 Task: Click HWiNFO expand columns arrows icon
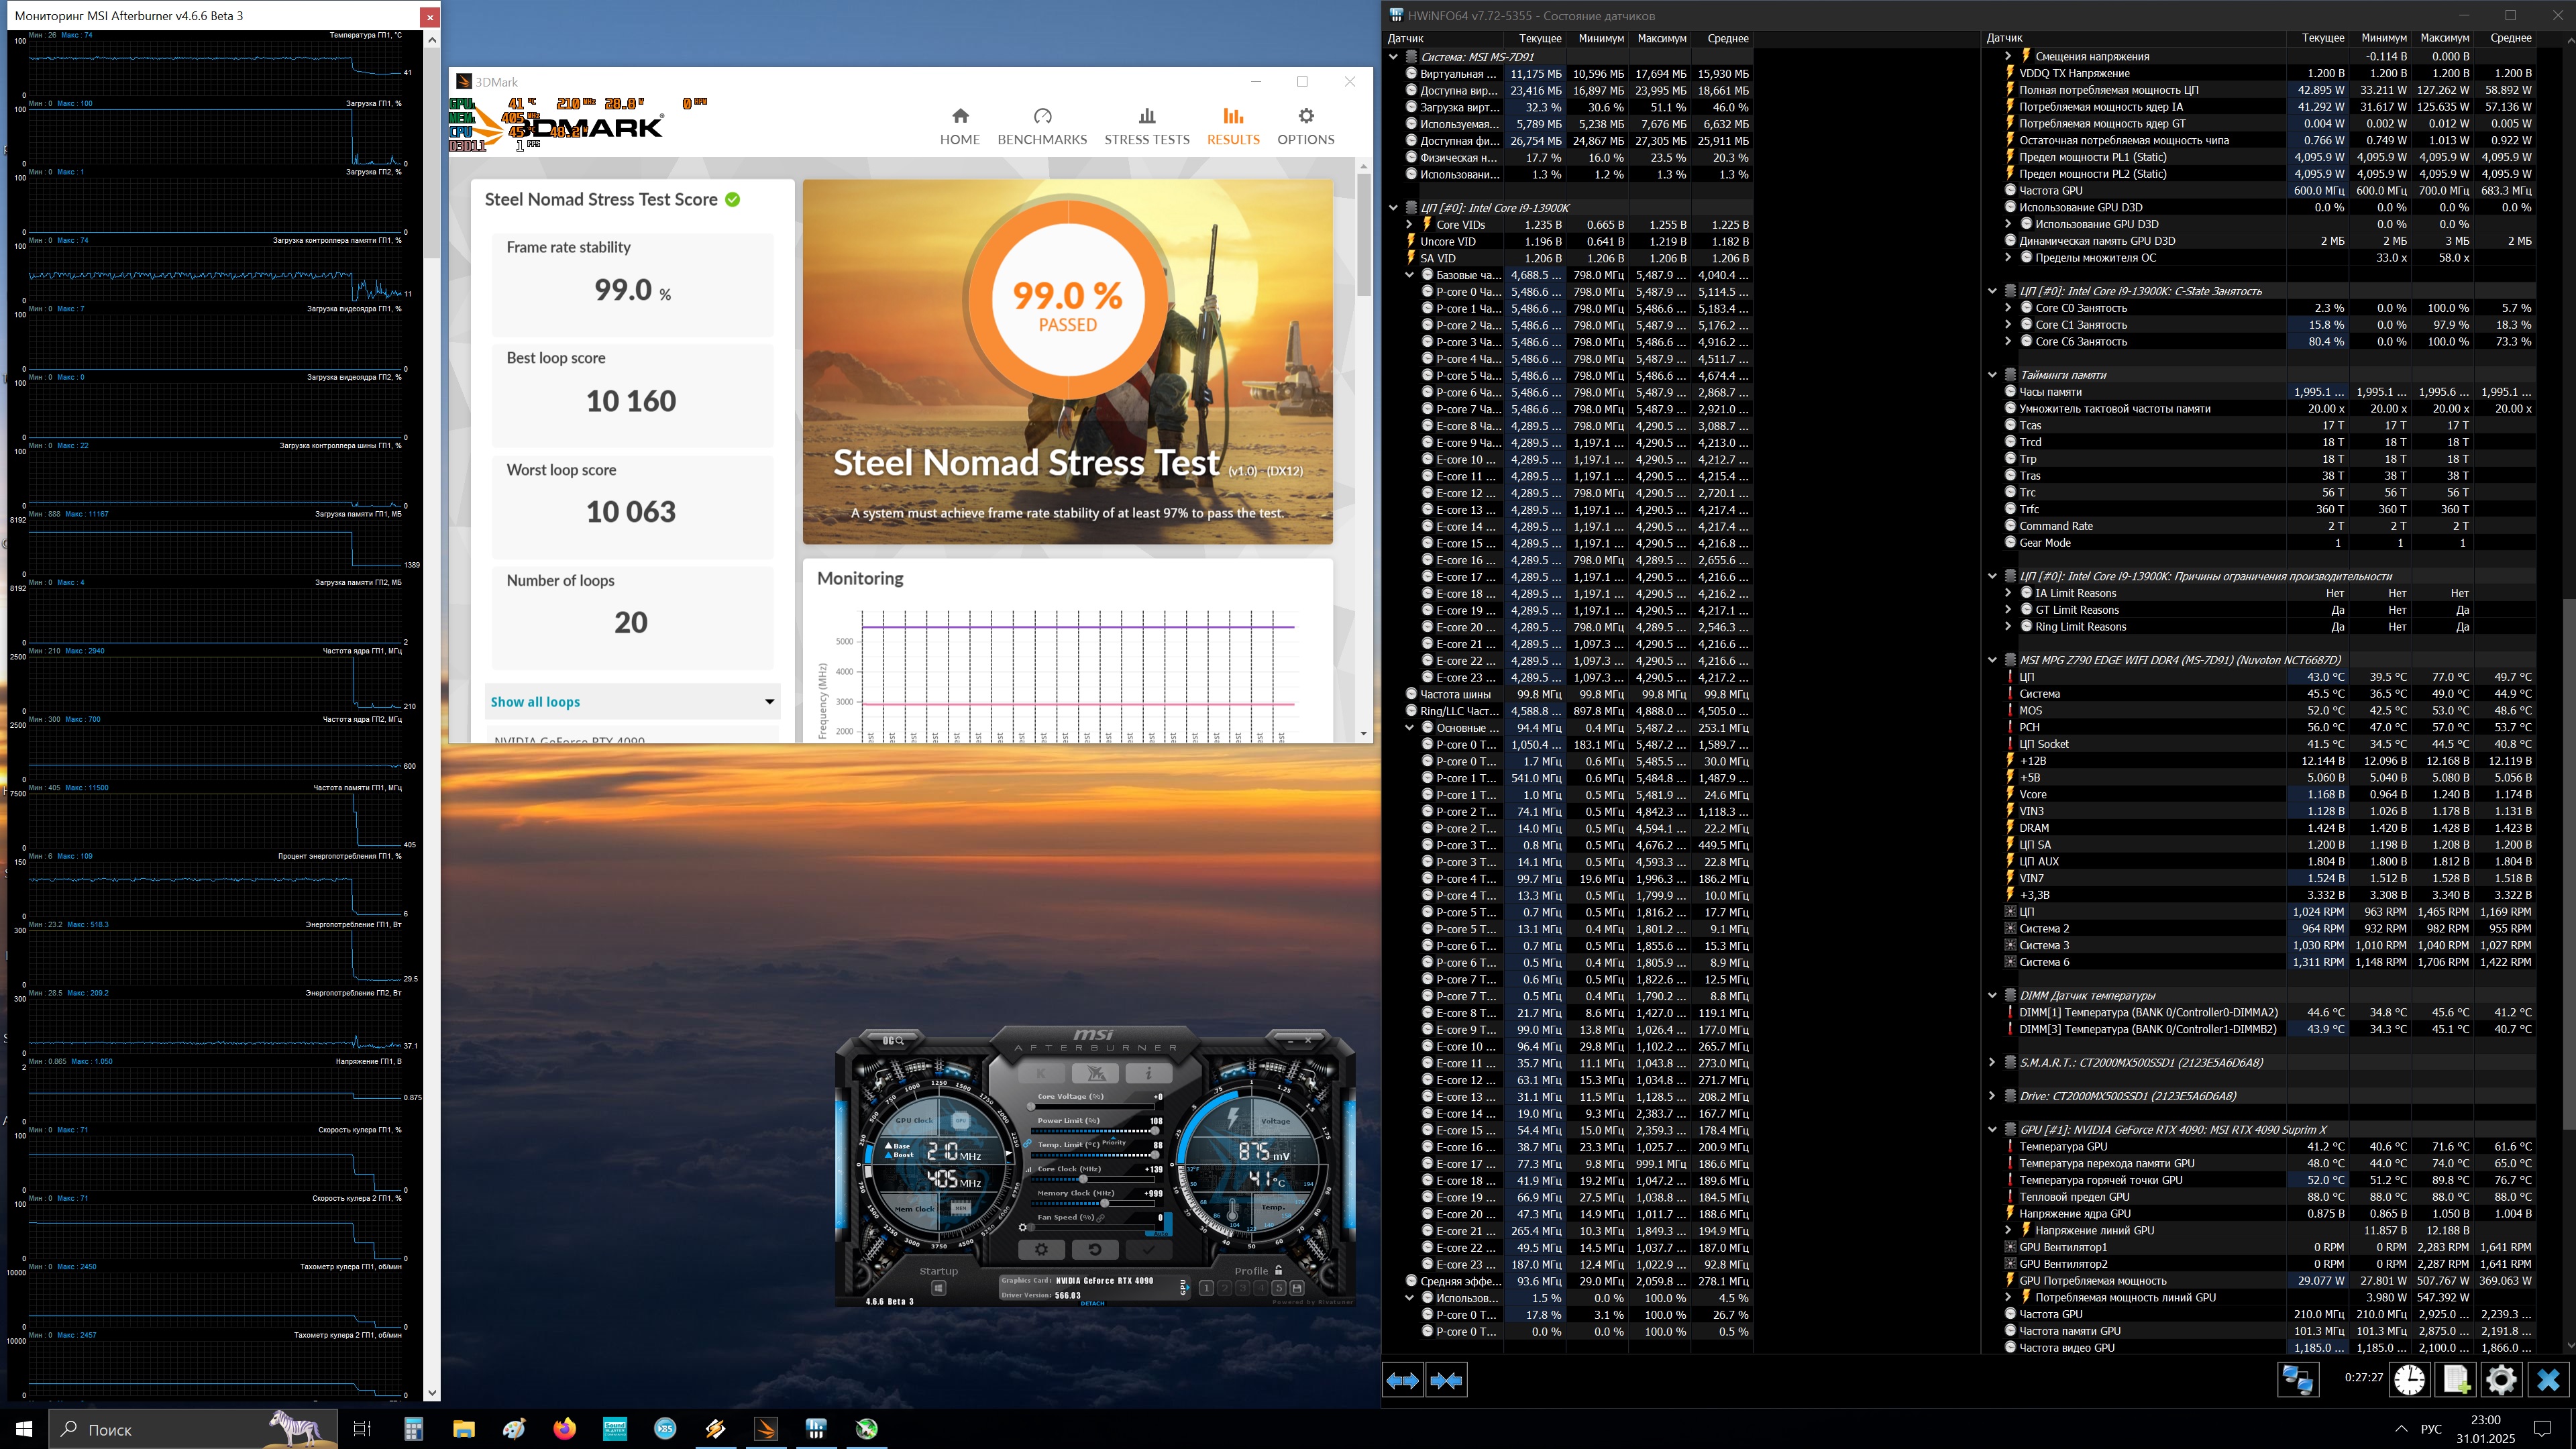click(1402, 1381)
